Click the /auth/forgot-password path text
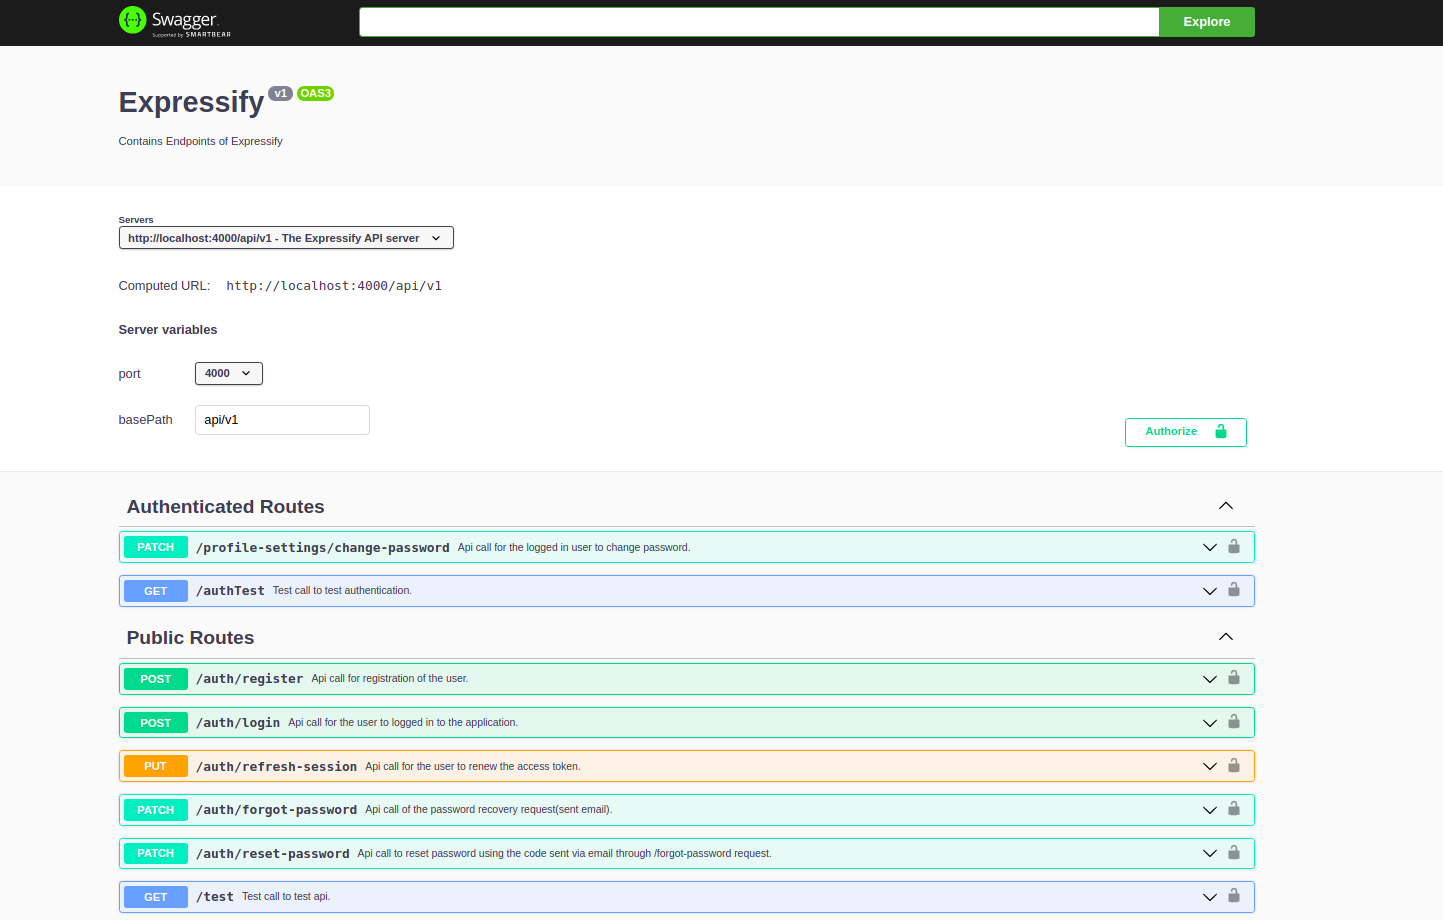Image resolution: width=1443 pixels, height=920 pixels. (277, 810)
